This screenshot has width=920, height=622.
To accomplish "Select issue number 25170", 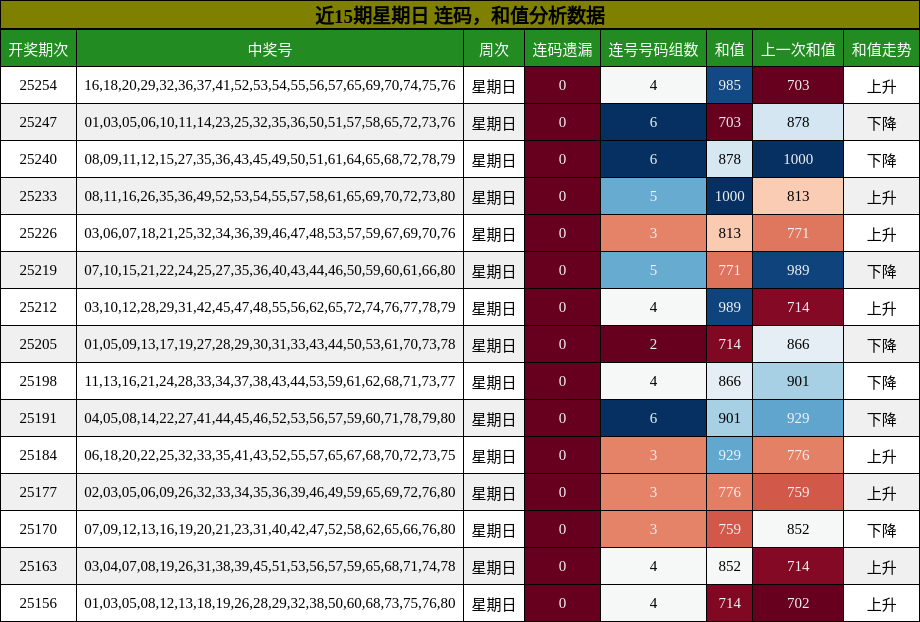I will tap(38, 529).
